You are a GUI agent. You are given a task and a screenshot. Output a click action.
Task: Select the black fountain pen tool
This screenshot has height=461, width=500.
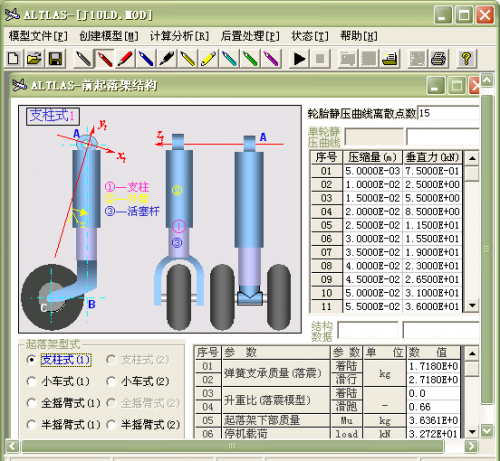(167, 59)
